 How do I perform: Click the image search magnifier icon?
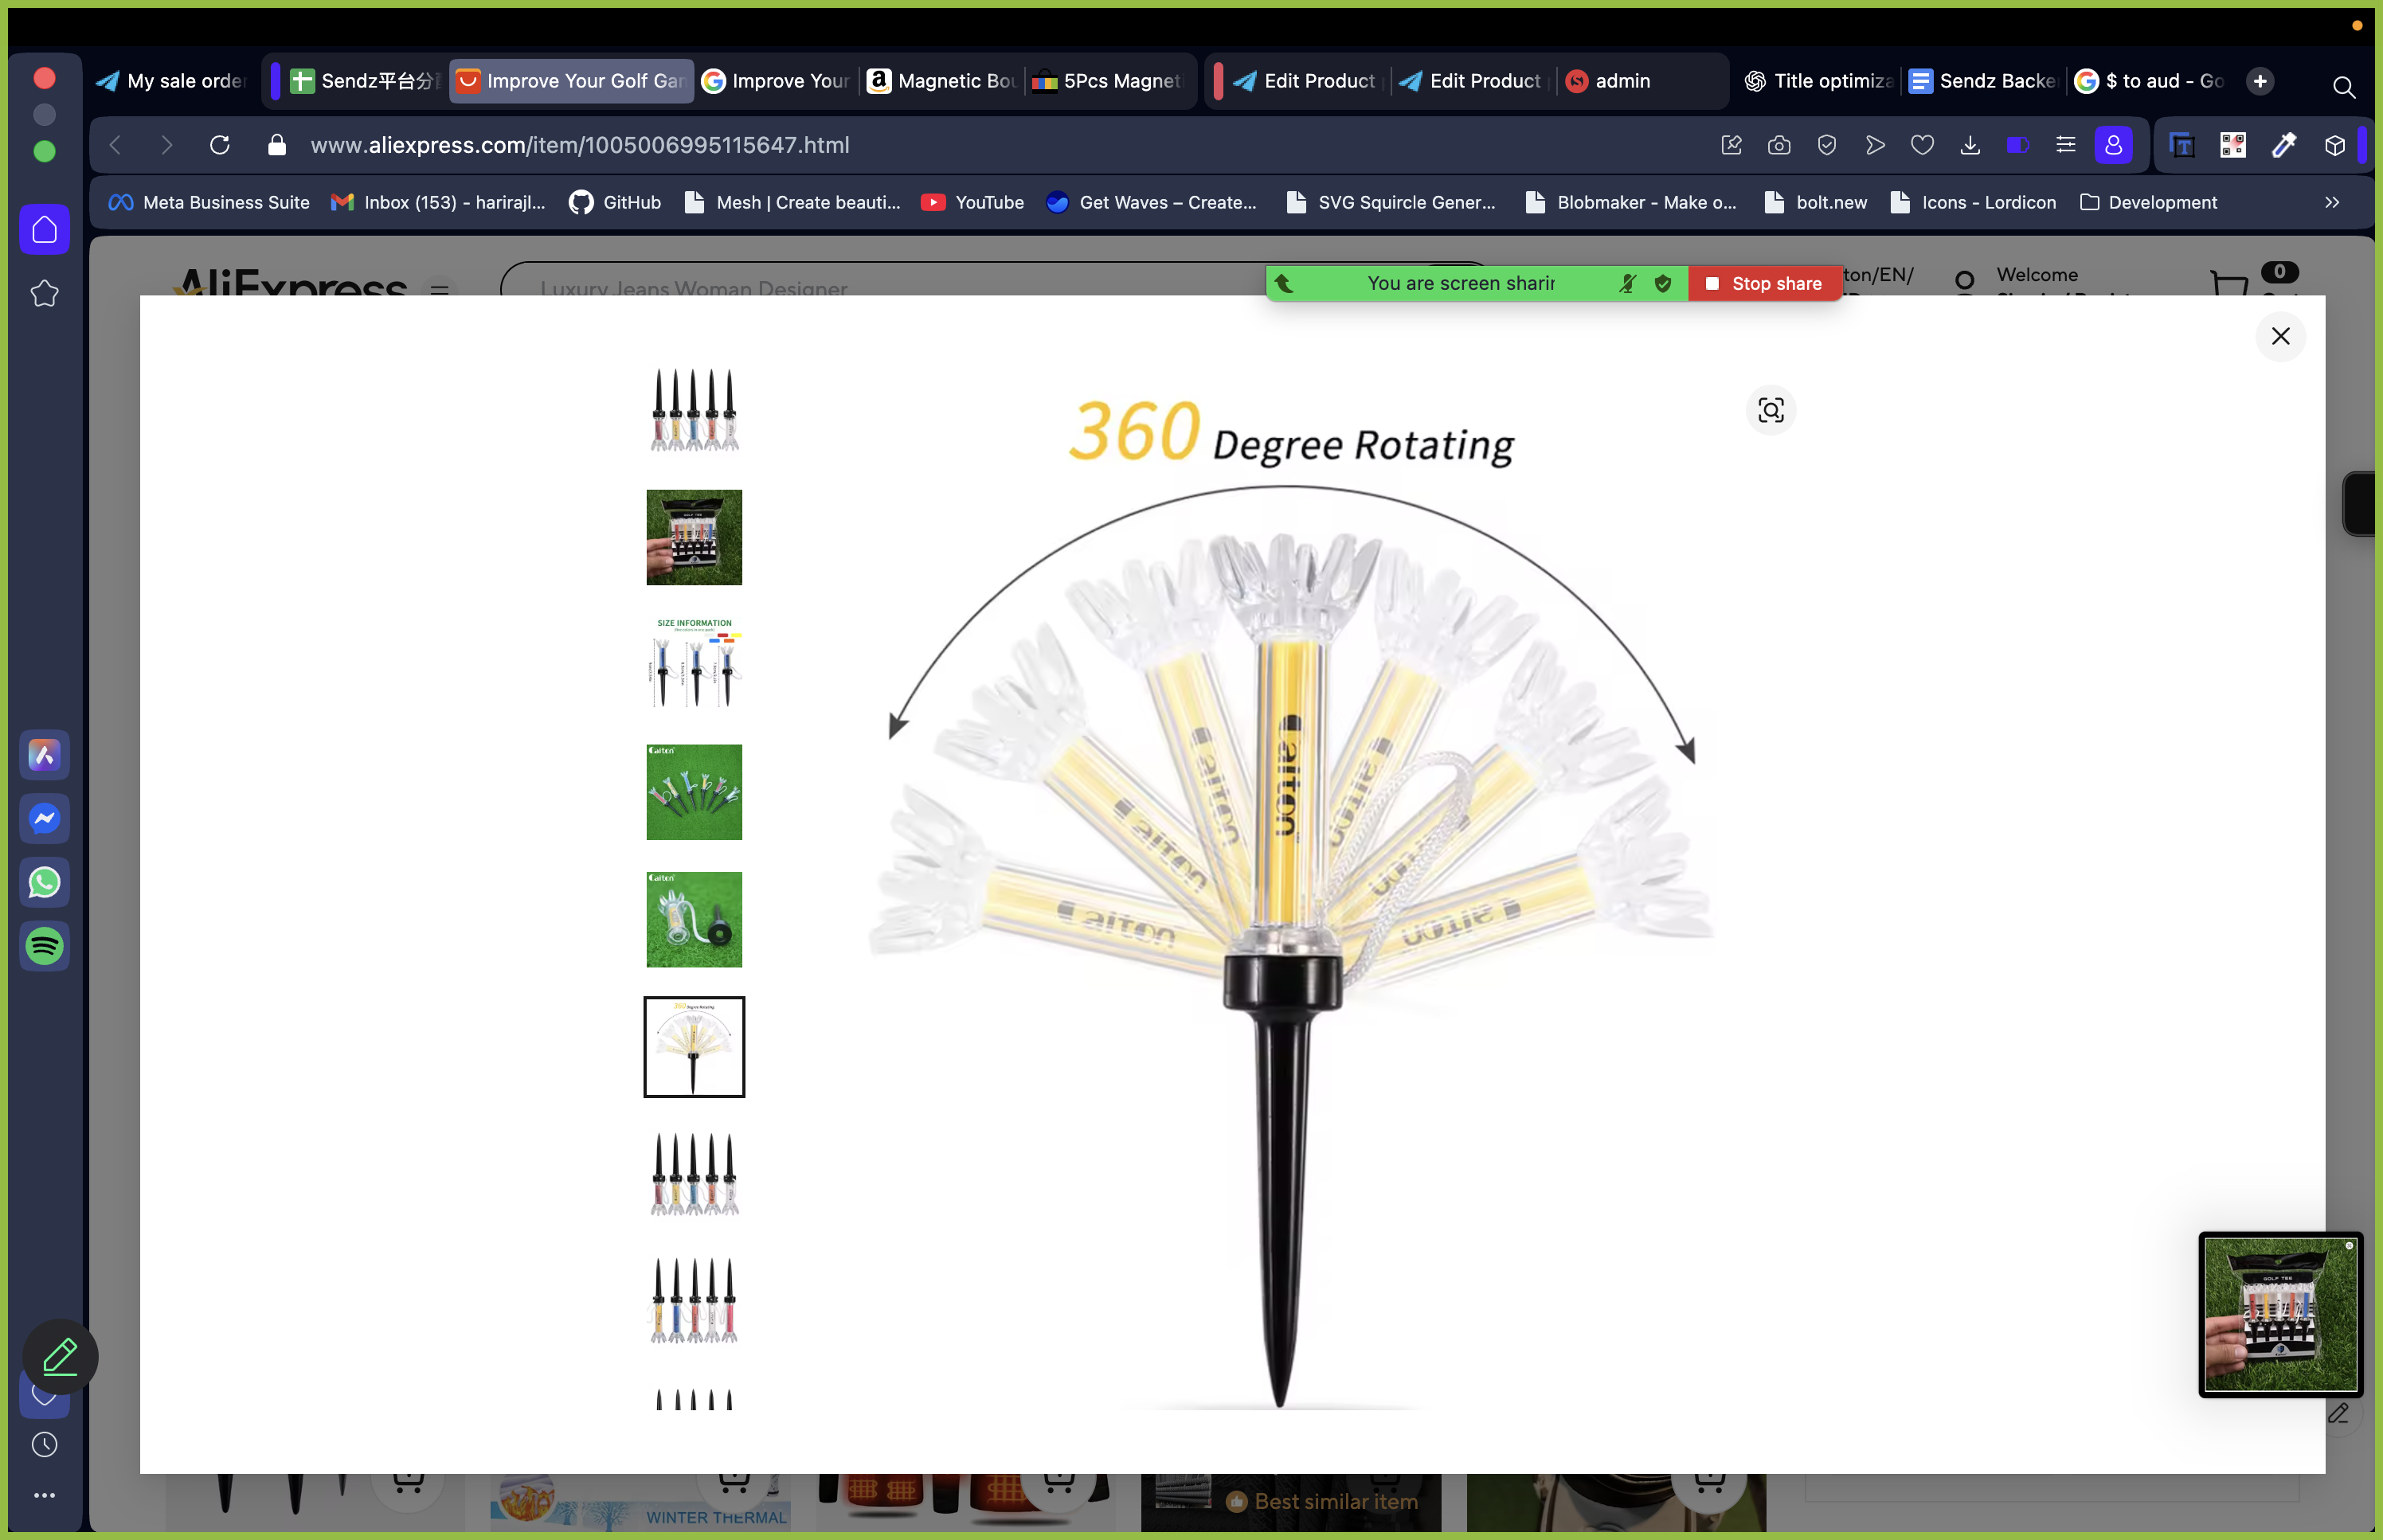(1770, 410)
